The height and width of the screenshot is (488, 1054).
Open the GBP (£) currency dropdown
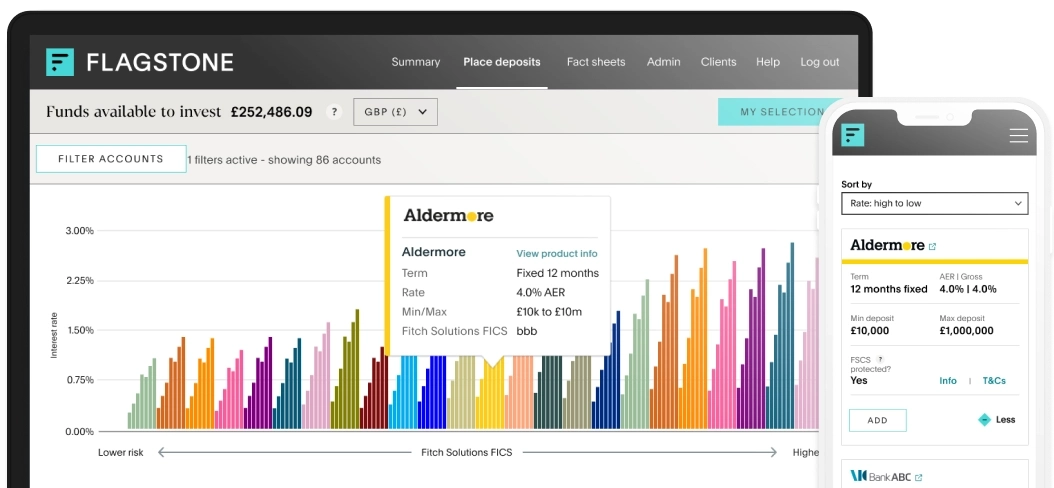click(x=395, y=112)
